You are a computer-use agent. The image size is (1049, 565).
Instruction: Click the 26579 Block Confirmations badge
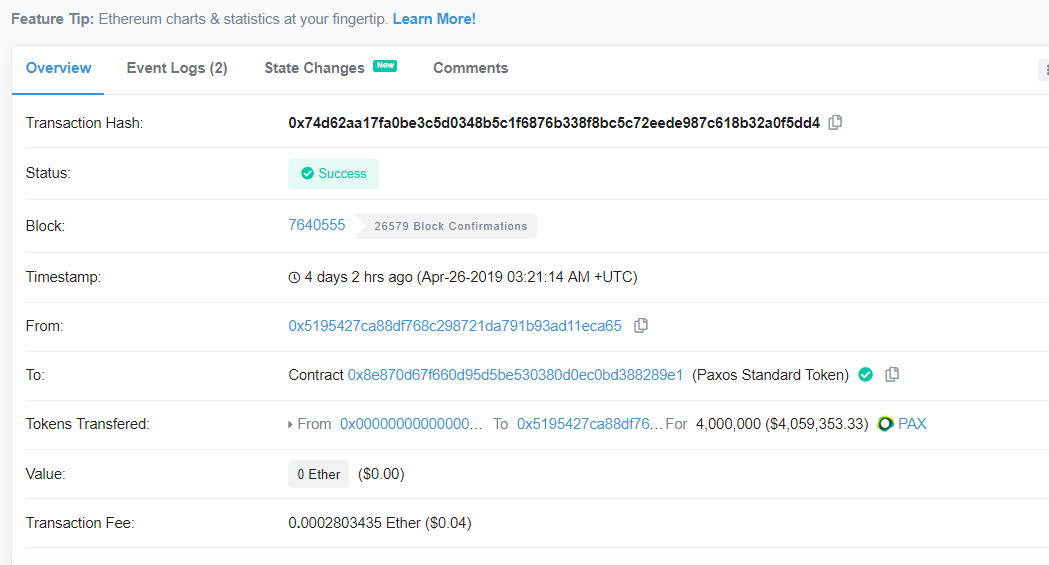pos(450,226)
